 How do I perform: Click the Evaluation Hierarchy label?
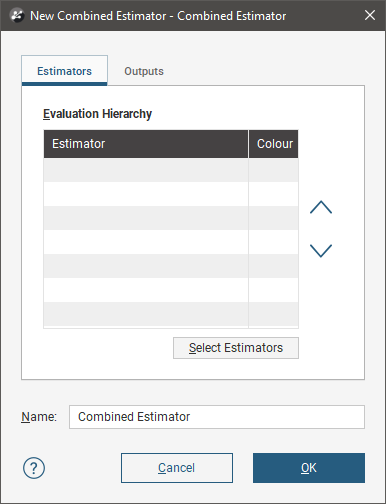(97, 114)
